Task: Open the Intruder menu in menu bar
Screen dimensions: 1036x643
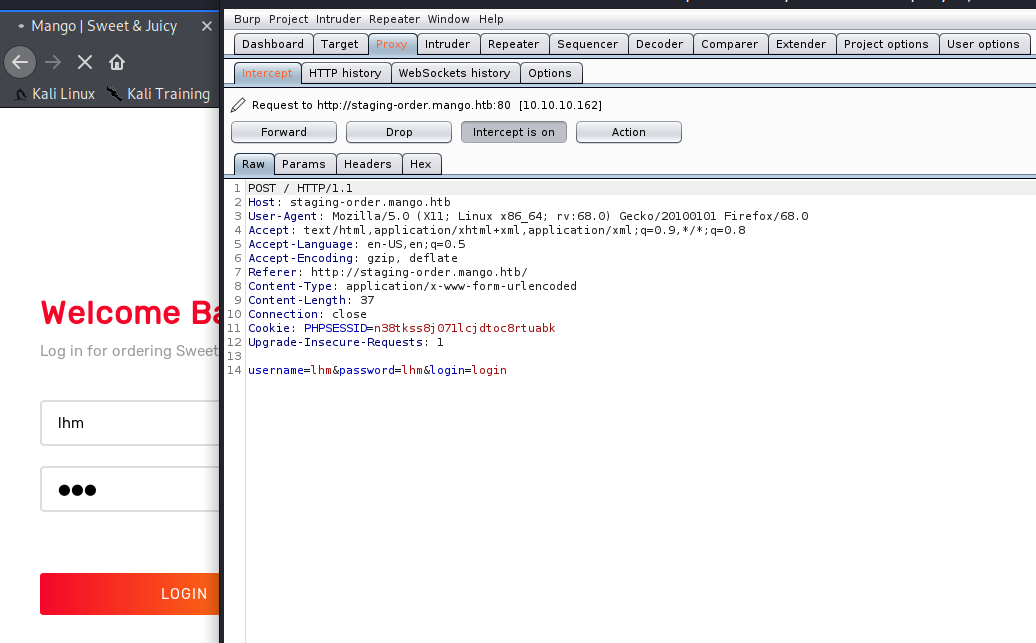Action: tap(338, 19)
